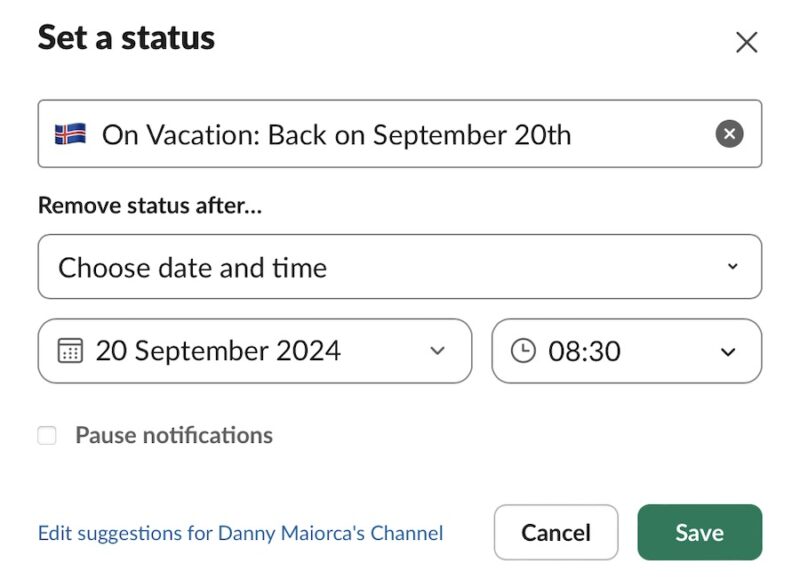Save the vacation status
This screenshot has height=580, width=800.
[x=699, y=532]
